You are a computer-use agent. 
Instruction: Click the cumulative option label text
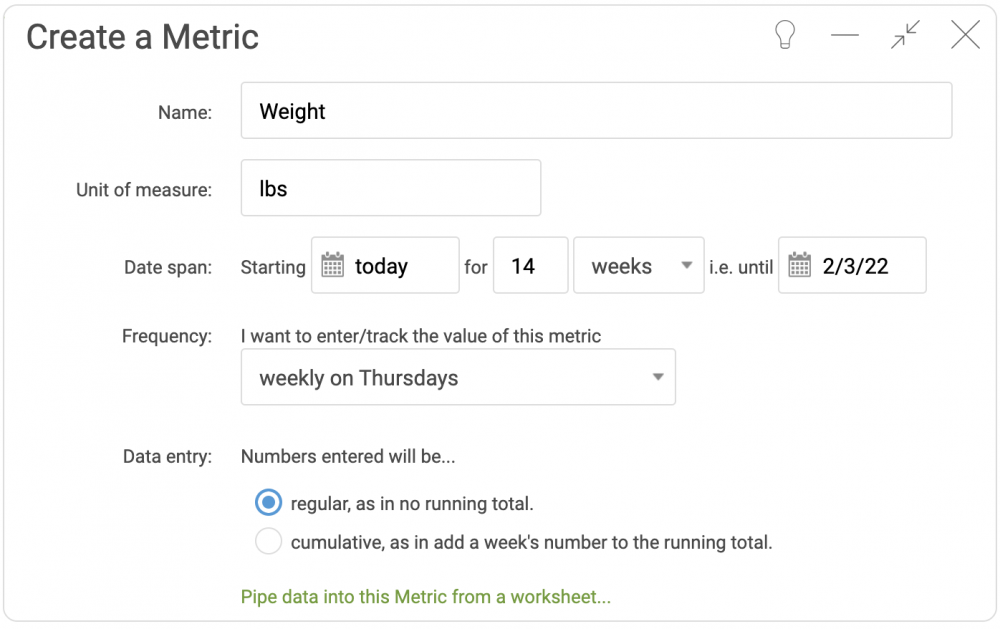(531, 542)
